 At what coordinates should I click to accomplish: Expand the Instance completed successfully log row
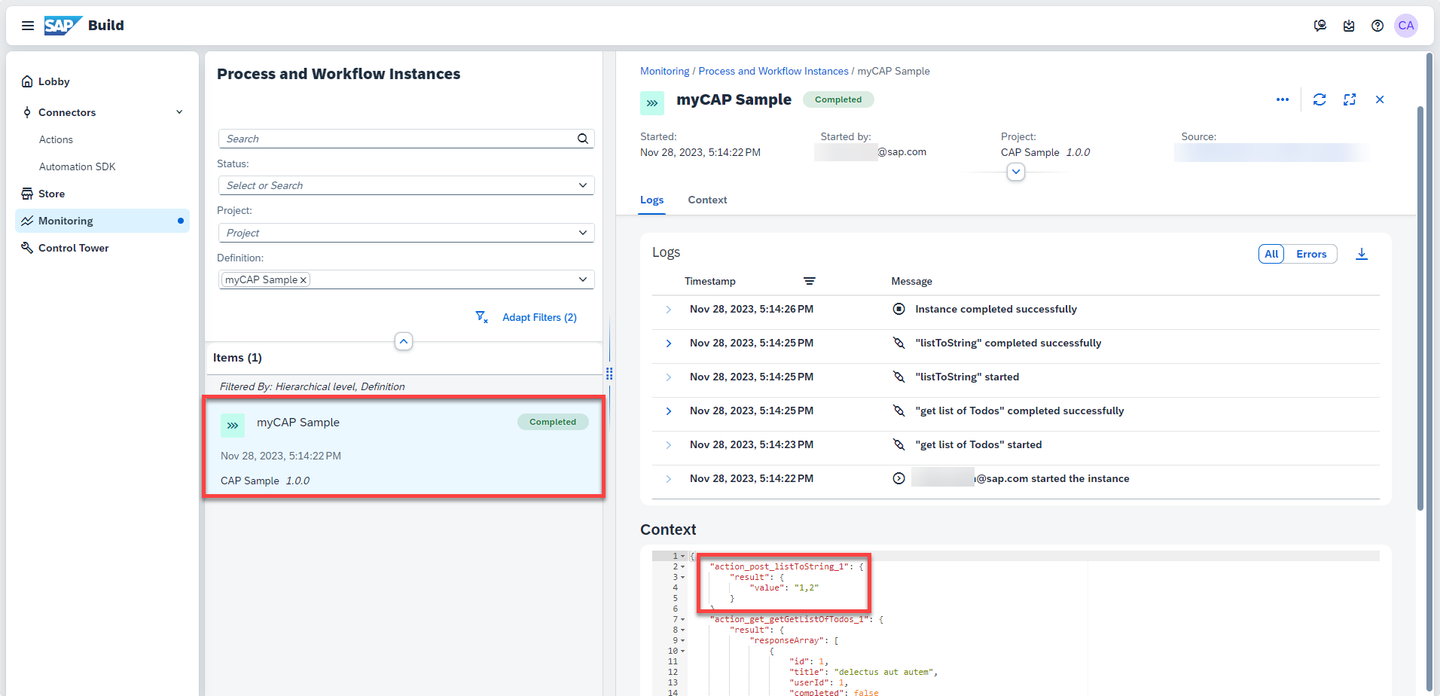point(668,309)
